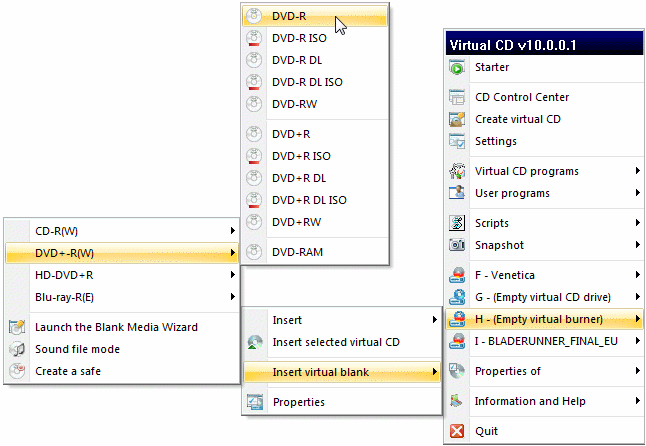This screenshot has width=646, height=446.
Task: Open Properties in the burner submenu
Action: [298, 403]
